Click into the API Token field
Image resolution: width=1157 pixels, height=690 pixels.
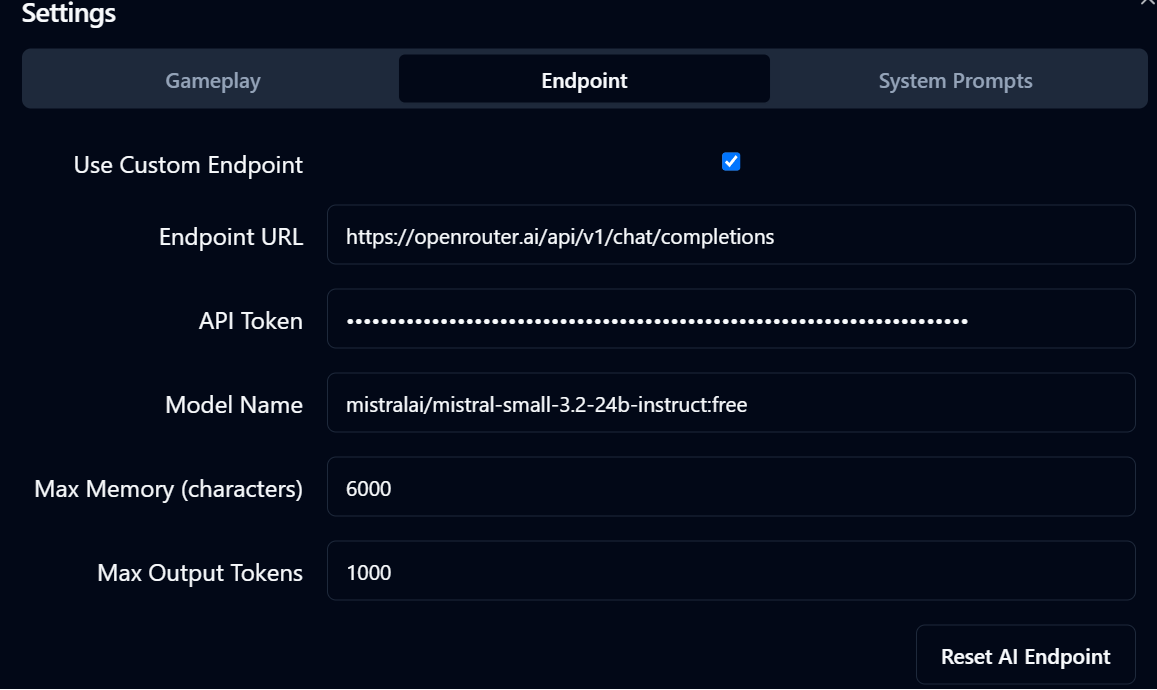tap(731, 321)
